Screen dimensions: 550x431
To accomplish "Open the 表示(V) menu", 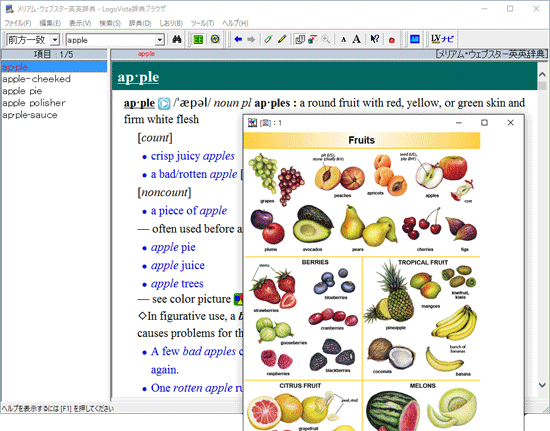I will tap(80, 23).
